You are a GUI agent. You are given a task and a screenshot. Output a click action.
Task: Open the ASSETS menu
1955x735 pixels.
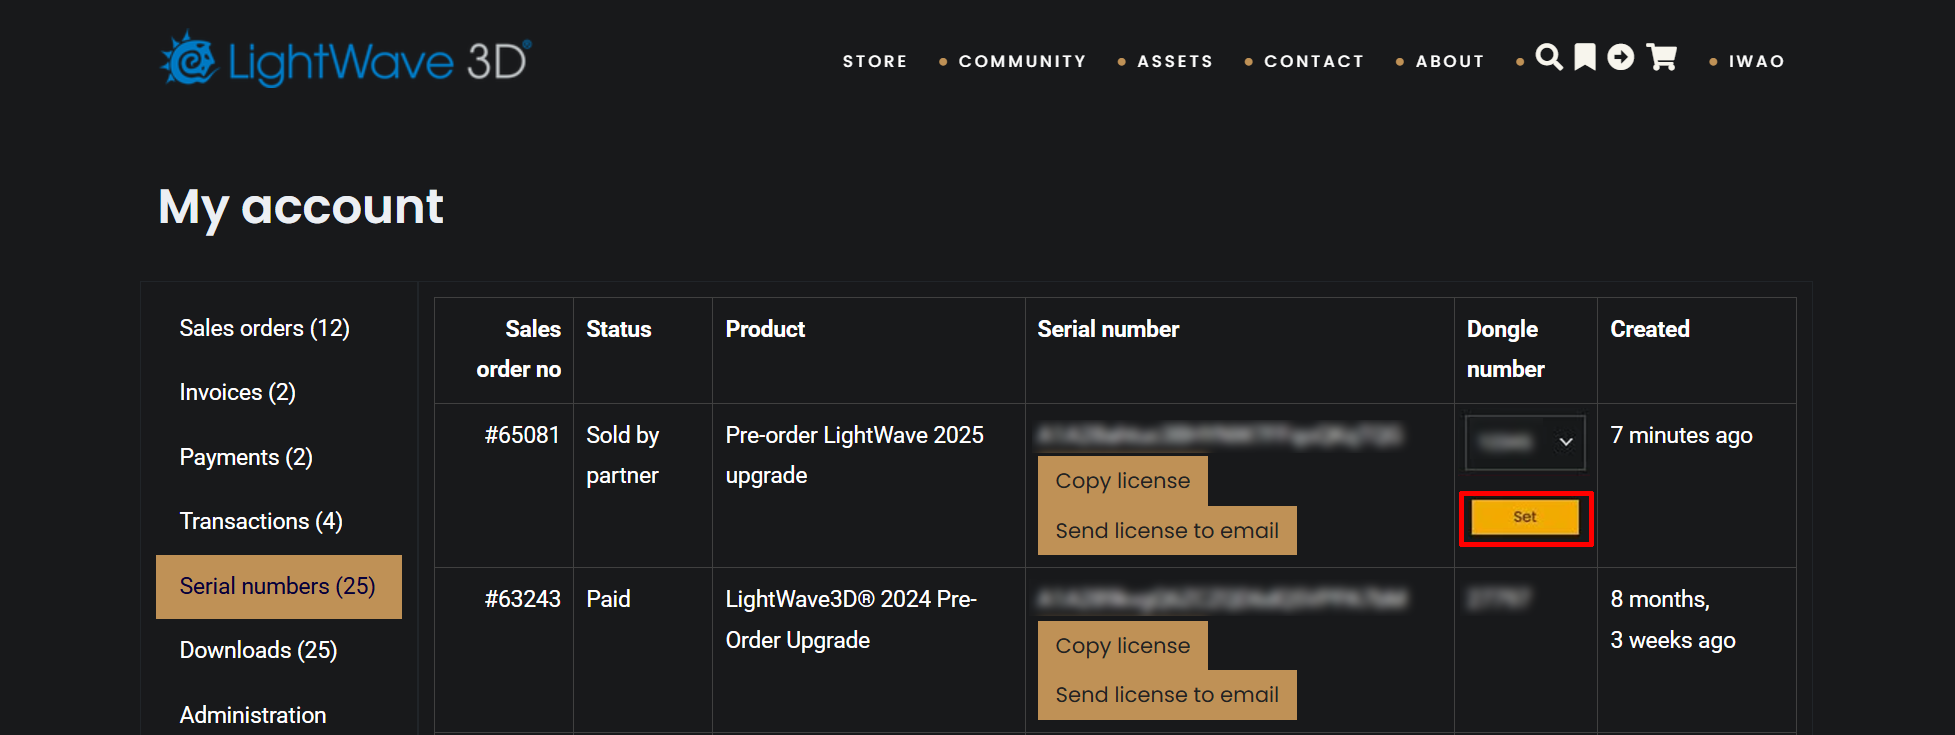[x=1175, y=61]
